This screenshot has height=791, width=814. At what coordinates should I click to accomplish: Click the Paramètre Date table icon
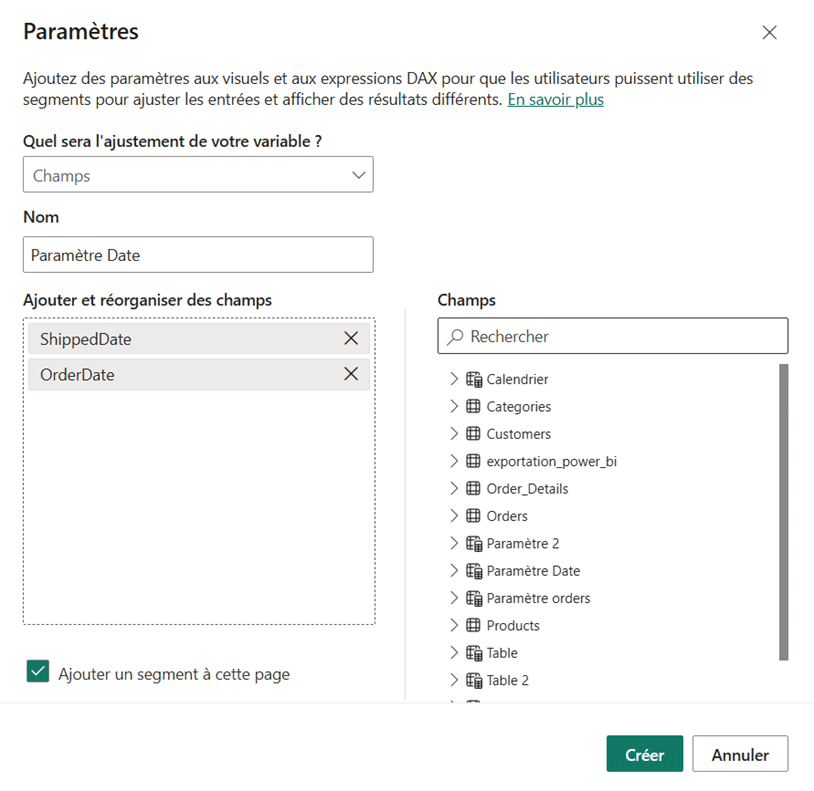(x=474, y=571)
